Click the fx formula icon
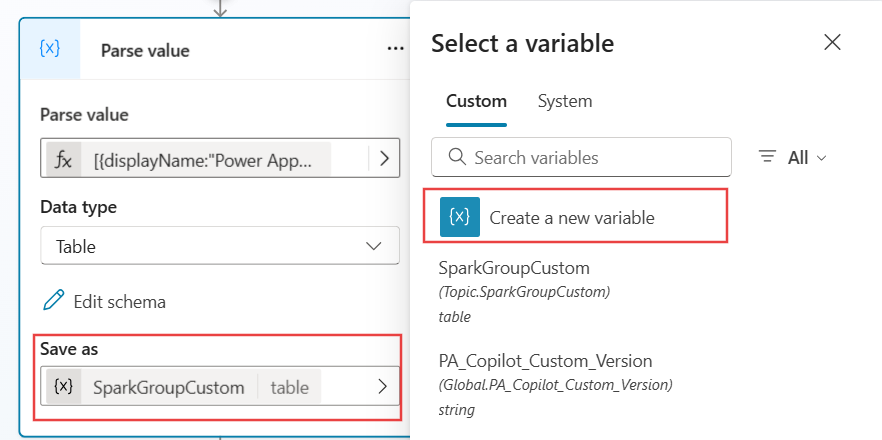The height and width of the screenshot is (440, 882). click(63, 159)
